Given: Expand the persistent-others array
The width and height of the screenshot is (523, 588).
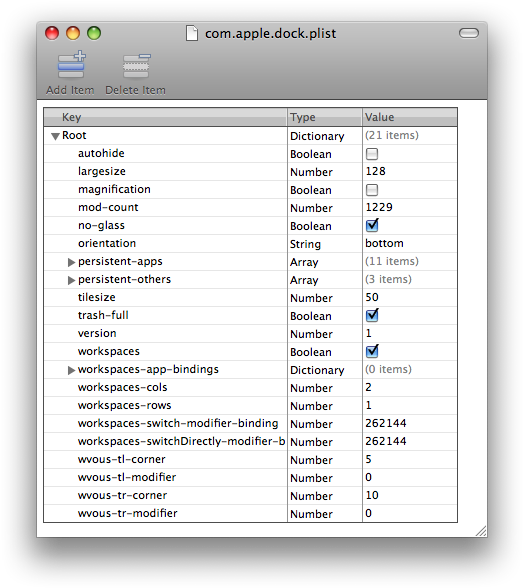Looking at the screenshot, I should [x=71, y=280].
